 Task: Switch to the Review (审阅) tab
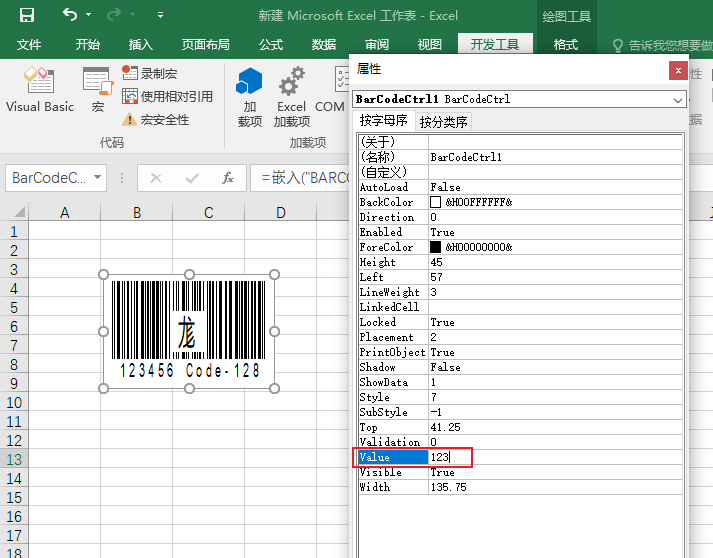pos(377,45)
